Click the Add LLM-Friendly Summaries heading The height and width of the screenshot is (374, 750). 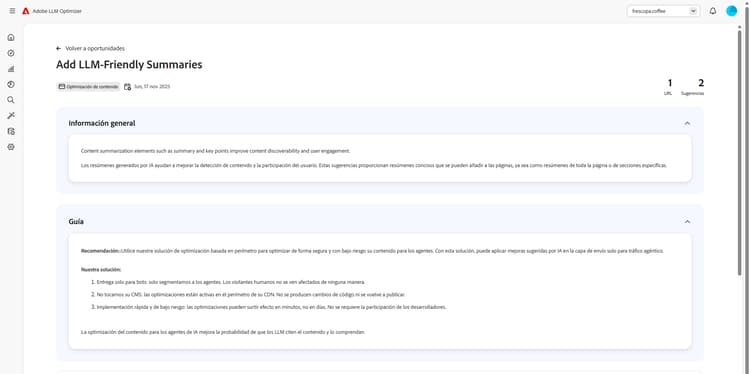[129, 65]
